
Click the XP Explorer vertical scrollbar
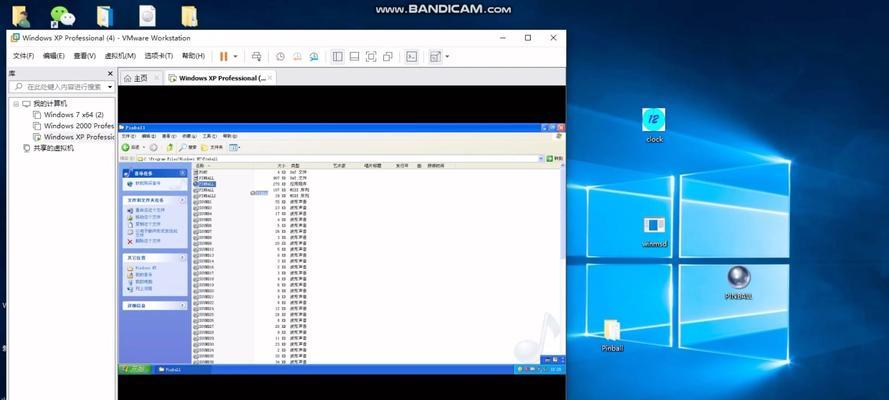pos(562,263)
